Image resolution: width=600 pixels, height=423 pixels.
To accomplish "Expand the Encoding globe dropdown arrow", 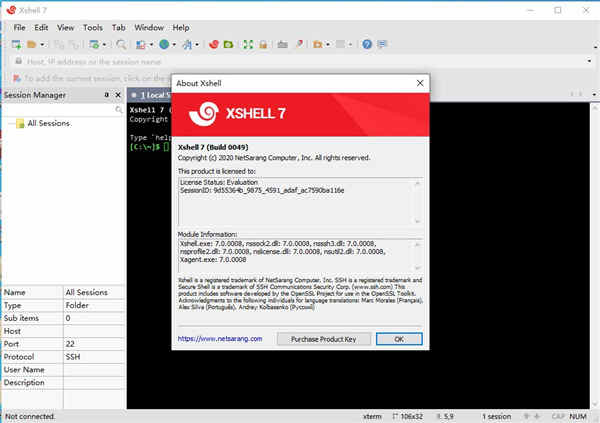I will pyautogui.click(x=174, y=45).
